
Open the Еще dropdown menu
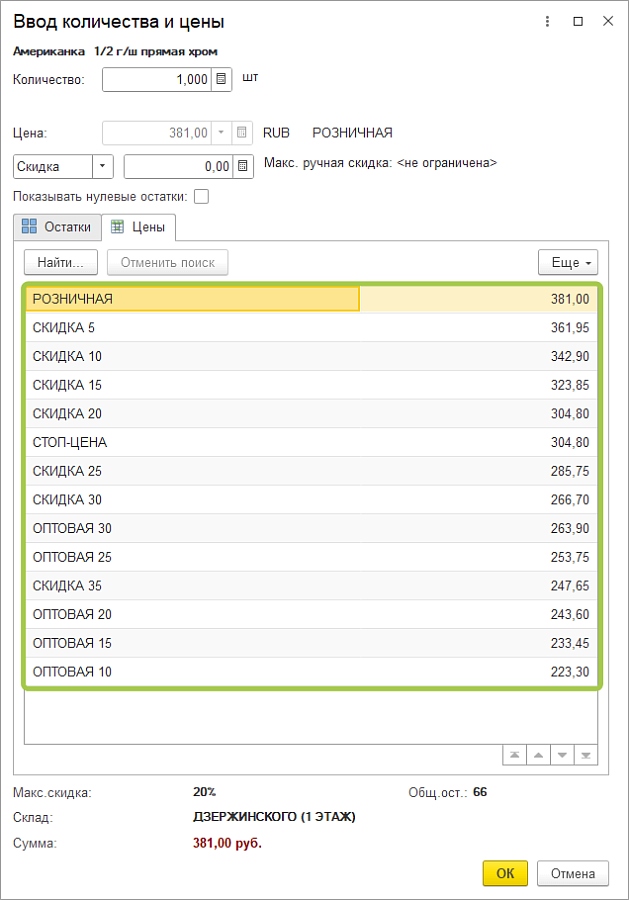[567, 262]
